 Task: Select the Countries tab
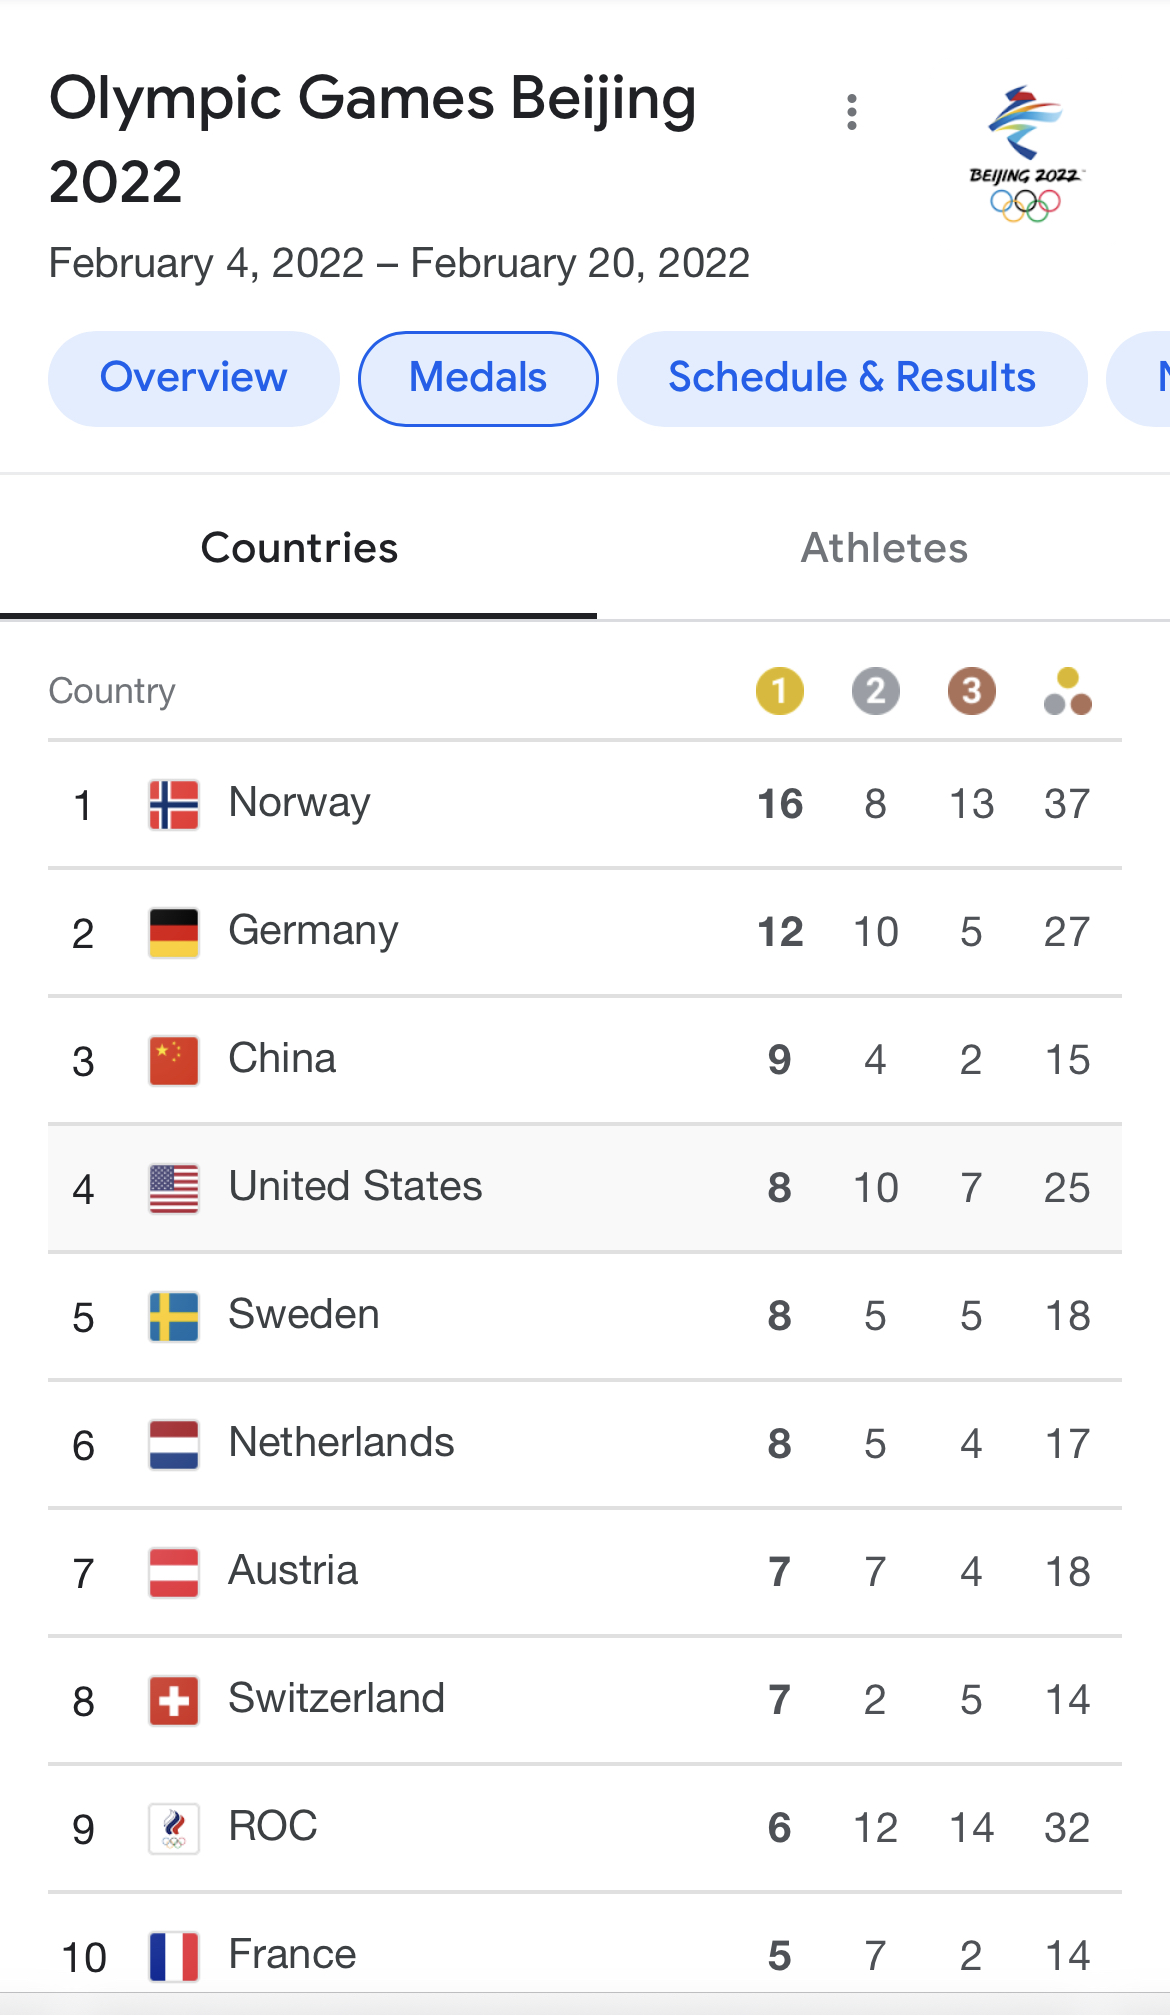299,548
